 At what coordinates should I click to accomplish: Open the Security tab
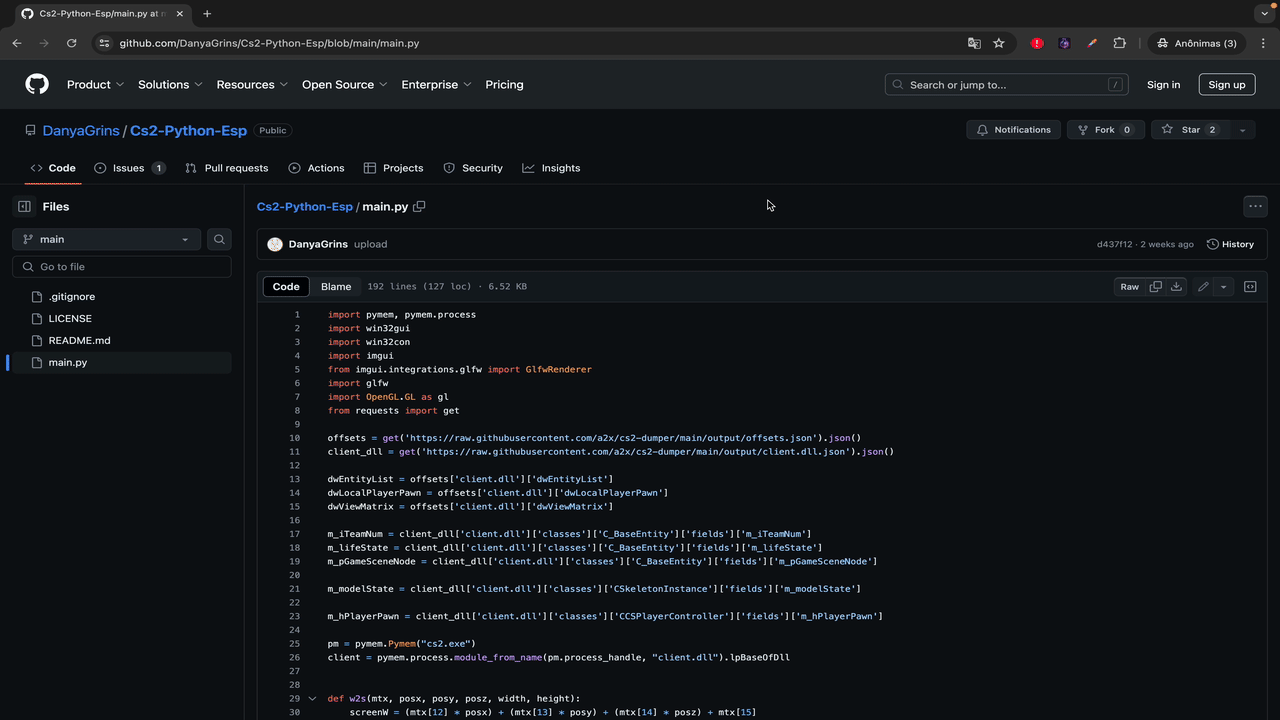[x=473, y=168]
